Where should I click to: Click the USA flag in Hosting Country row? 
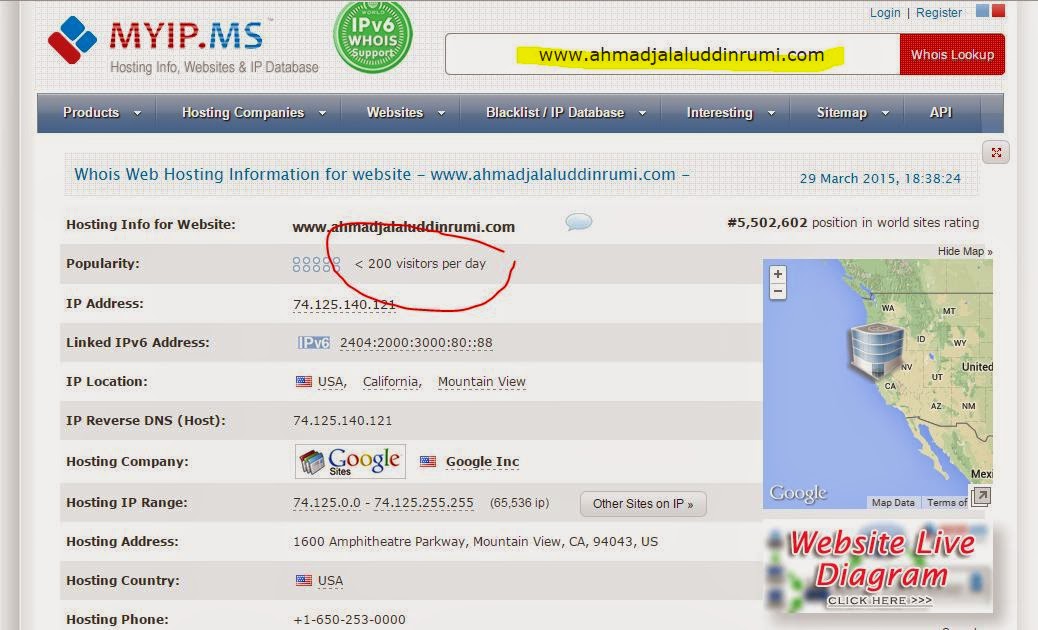(x=304, y=580)
